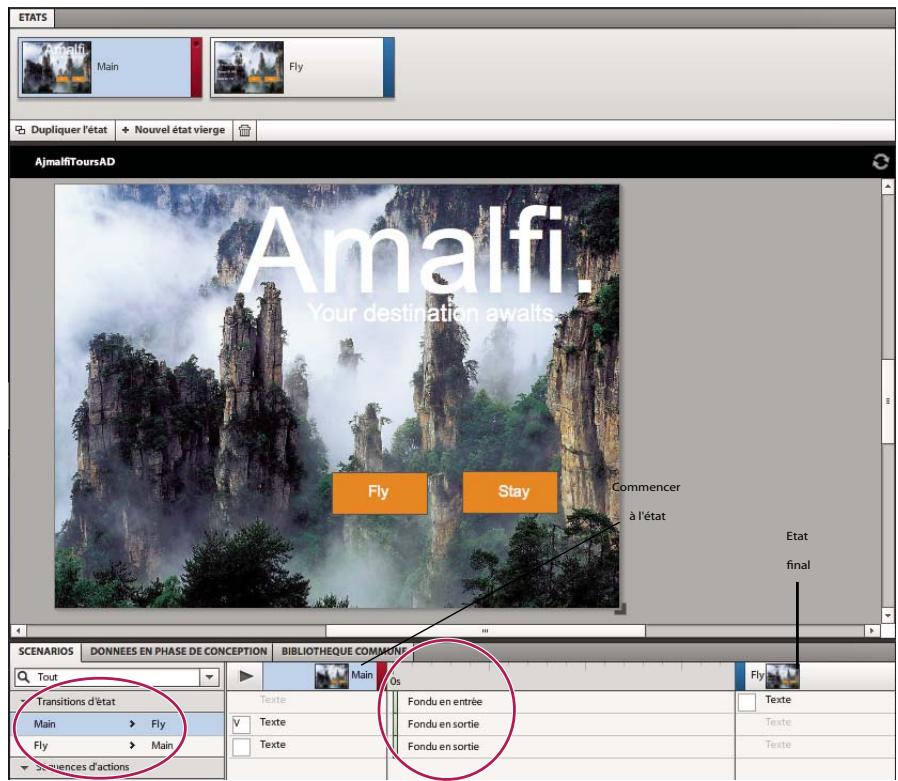Open the Tout filter dropdown arrow
Screen dimensions: 898x781
tap(210, 677)
